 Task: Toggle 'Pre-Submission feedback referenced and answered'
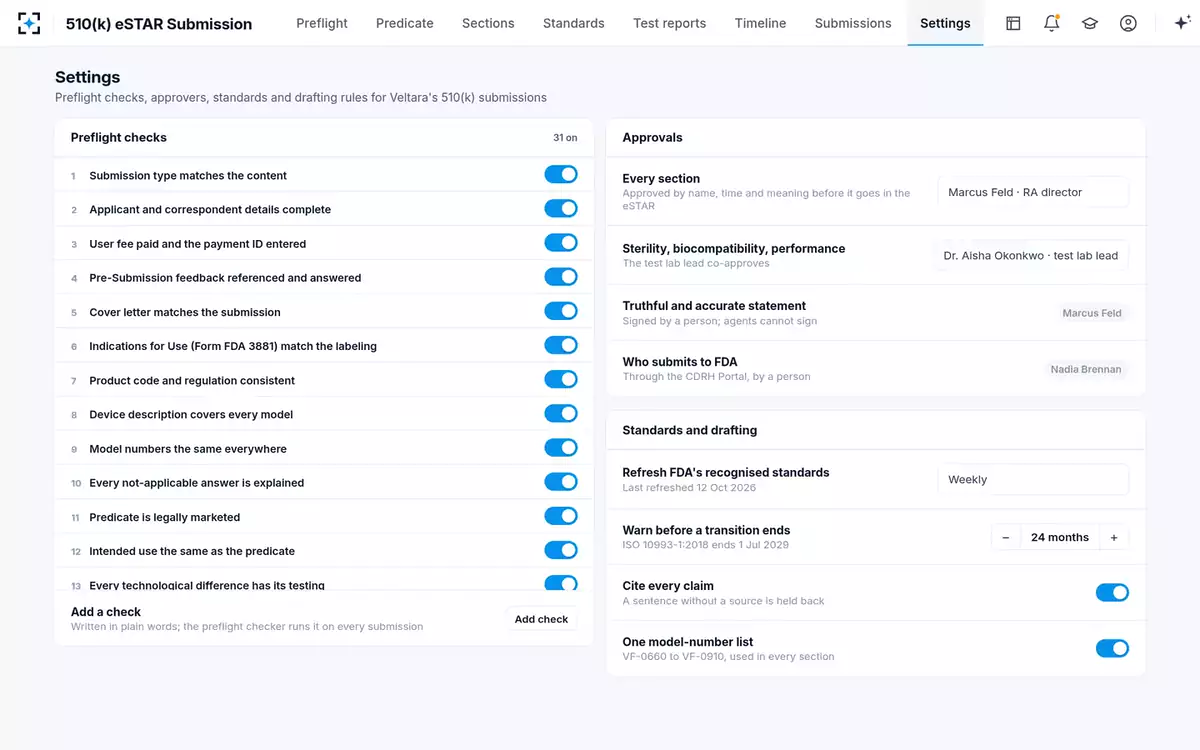click(561, 277)
